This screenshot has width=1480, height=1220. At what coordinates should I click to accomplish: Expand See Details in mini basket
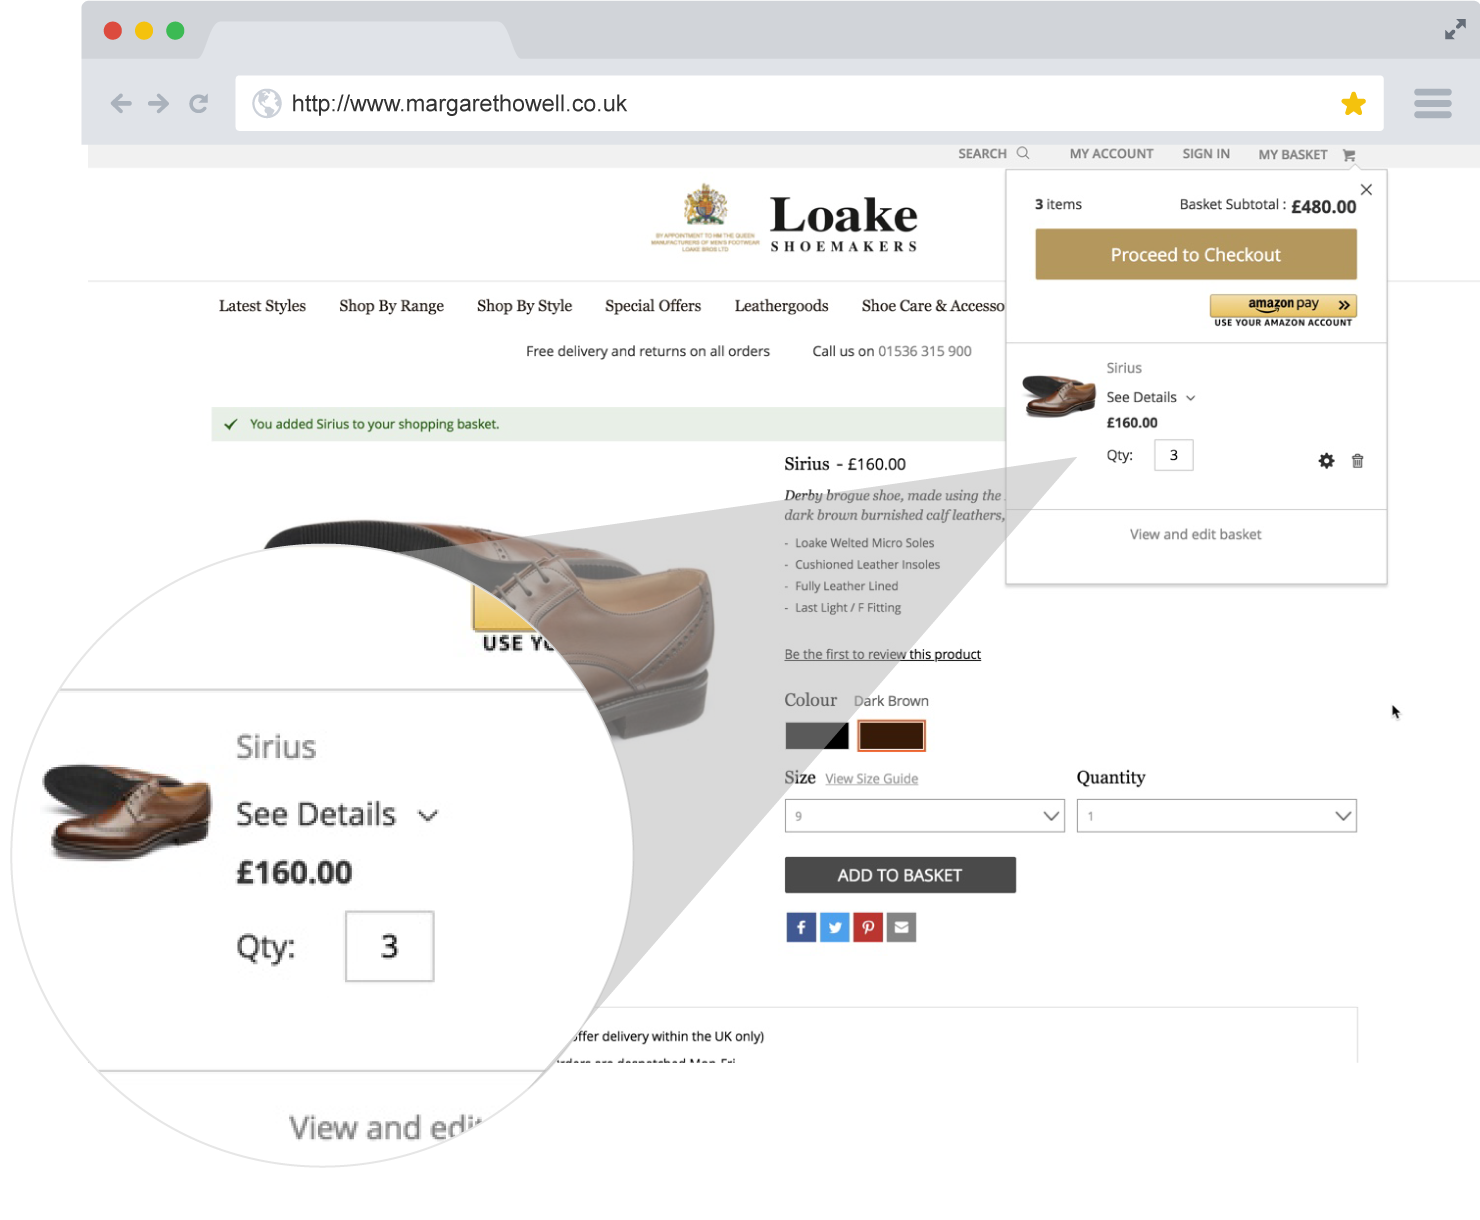1151,397
